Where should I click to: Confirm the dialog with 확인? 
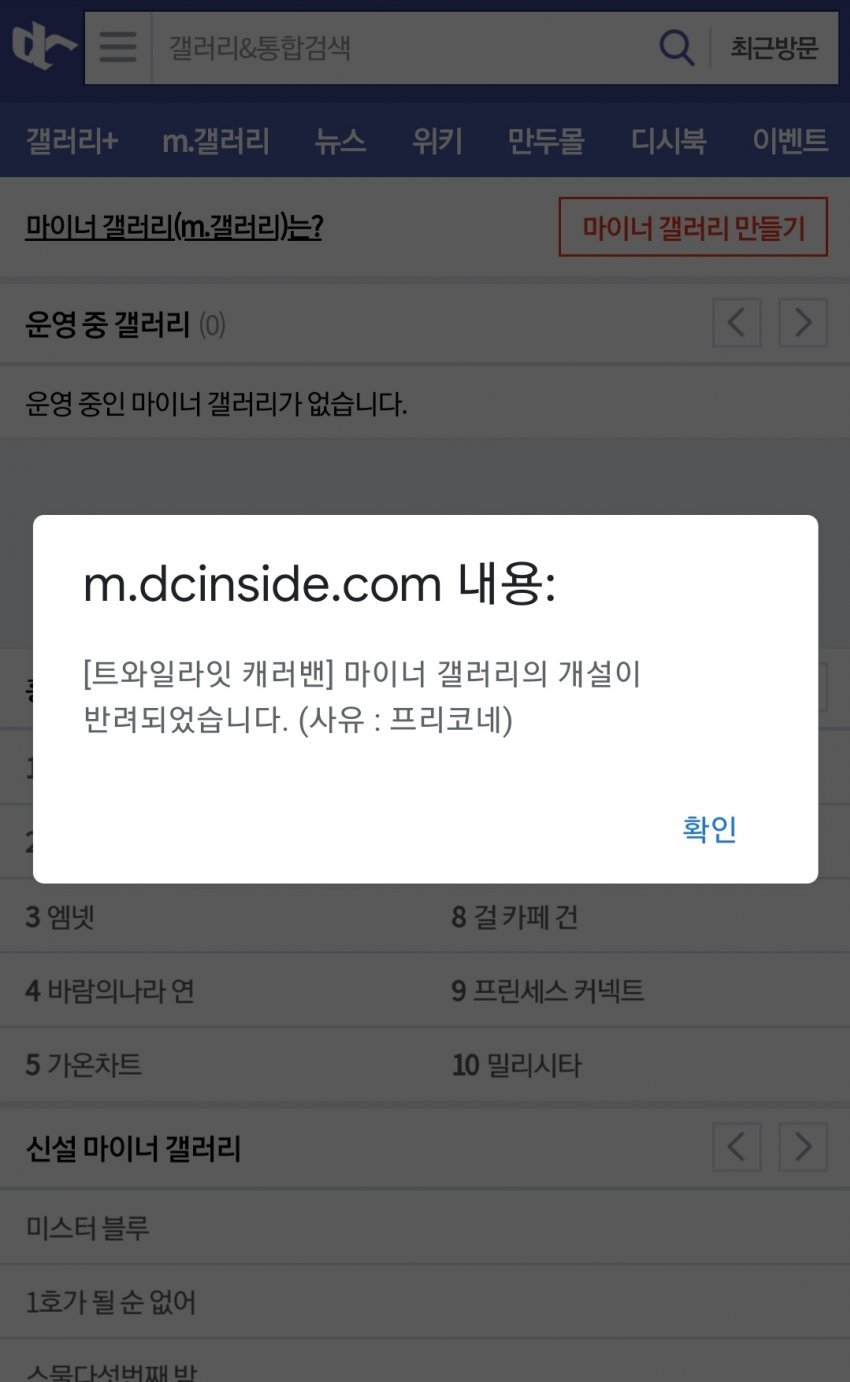[710, 829]
